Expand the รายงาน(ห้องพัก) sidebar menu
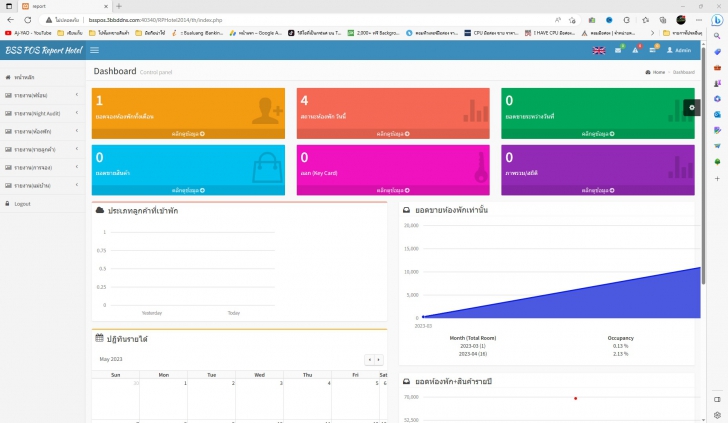The image size is (728, 423). [38, 131]
